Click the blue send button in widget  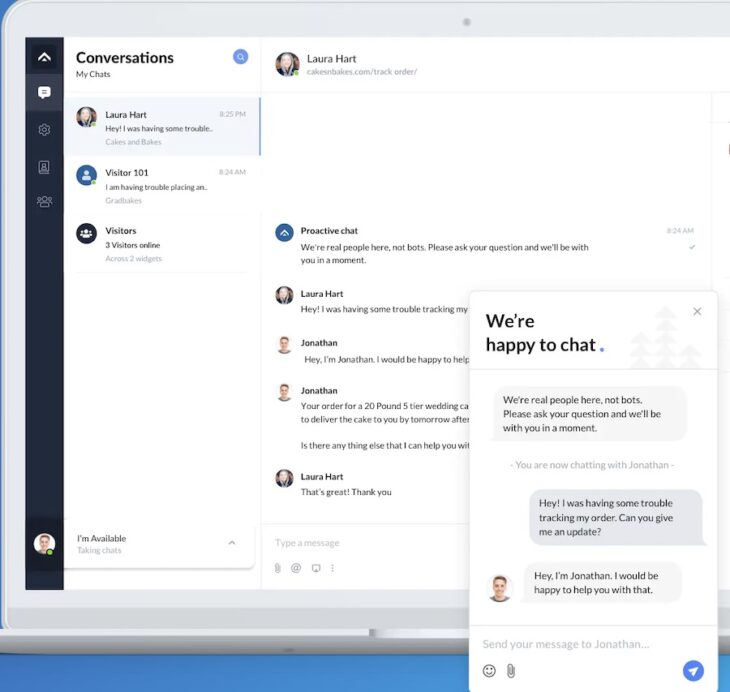693,671
